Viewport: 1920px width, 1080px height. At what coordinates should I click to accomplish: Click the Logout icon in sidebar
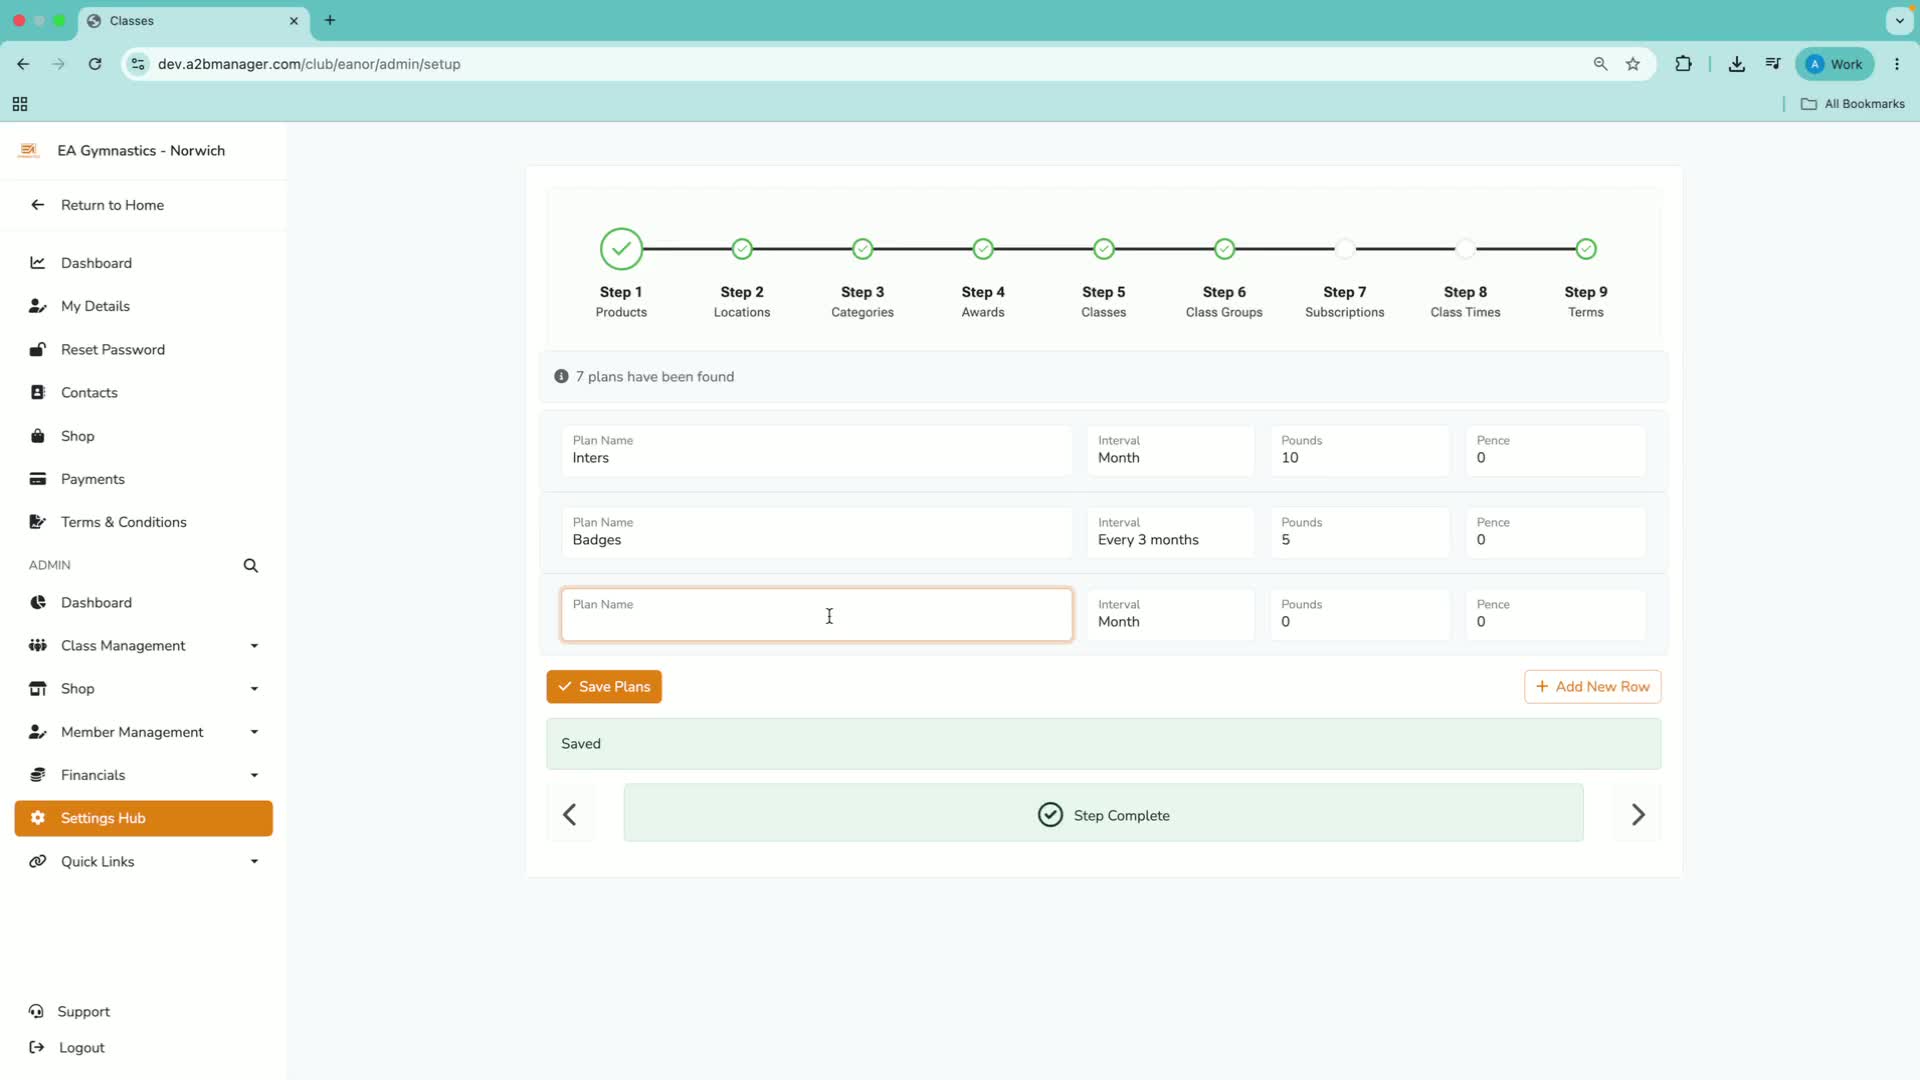point(37,1047)
